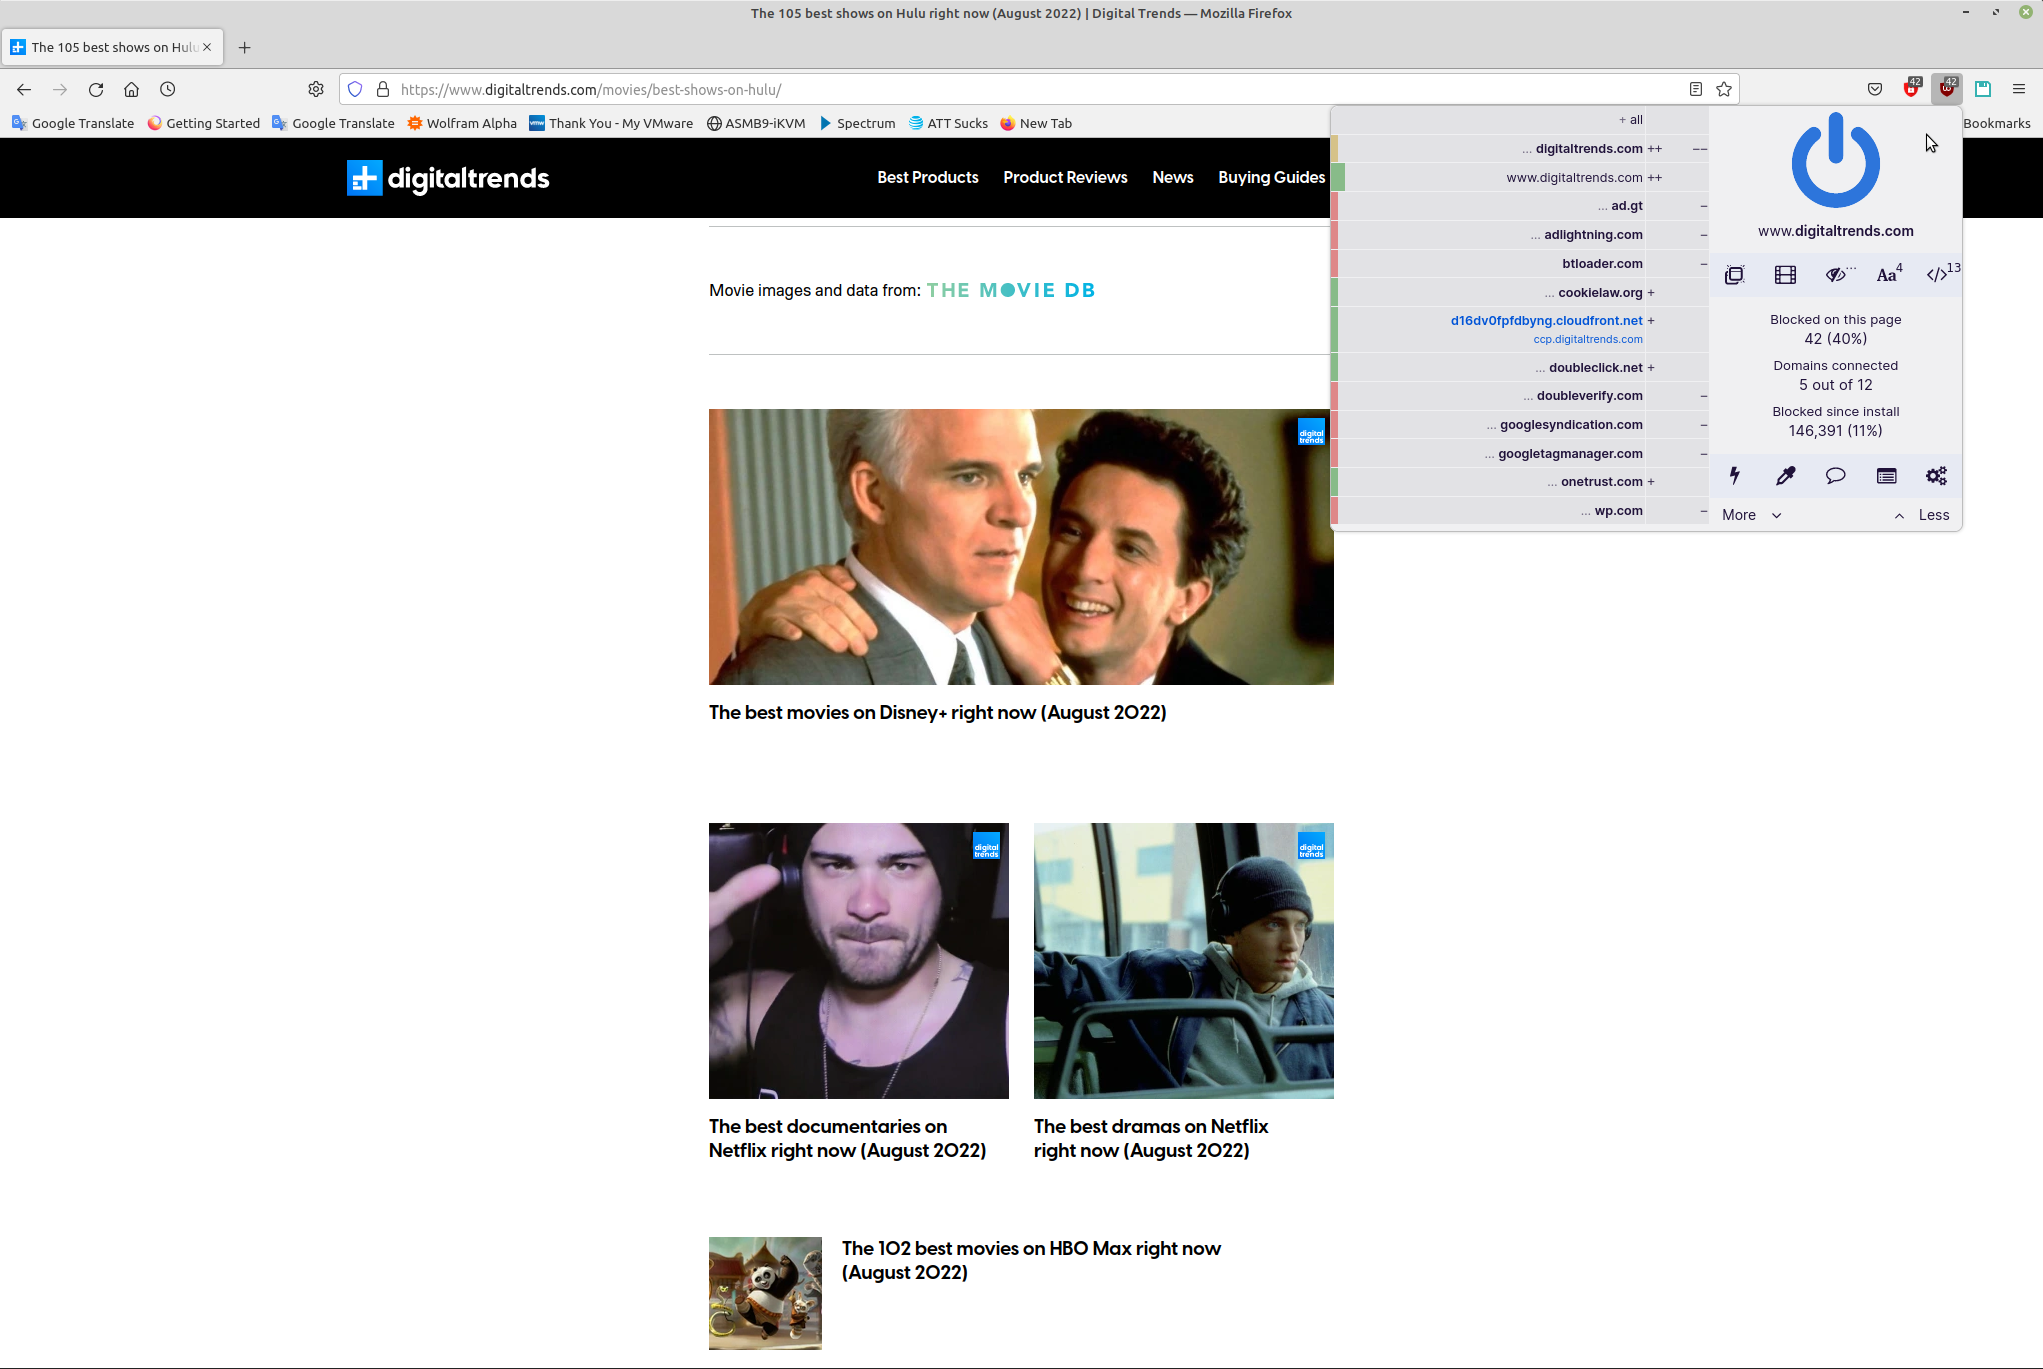Viewport: 2043px width, 1369px height.
Task: Open best movies on Disney+ article link
Action: (x=937, y=712)
